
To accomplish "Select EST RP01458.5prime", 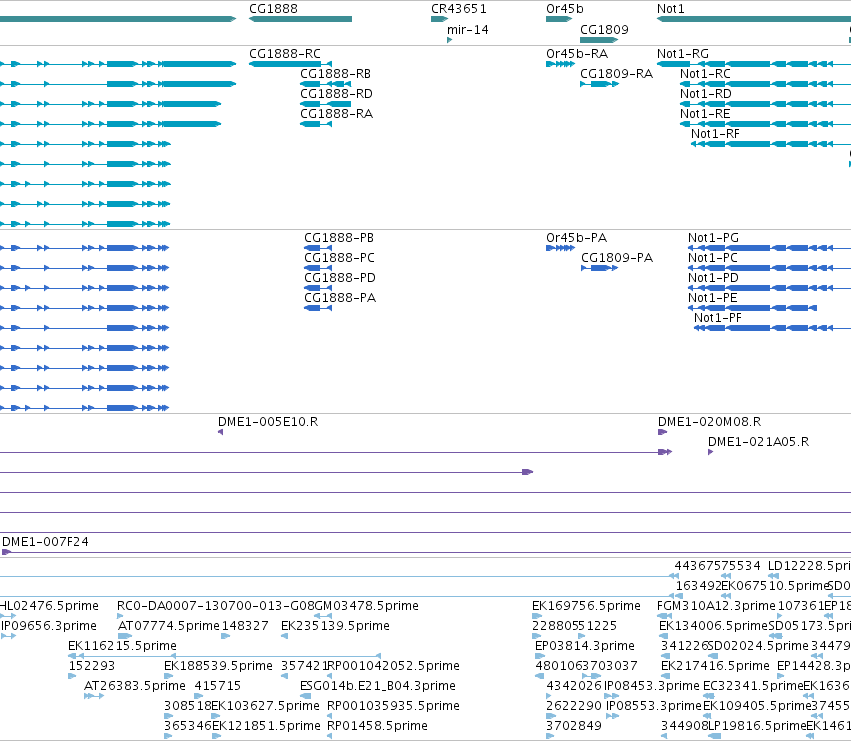I will pos(330,736).
